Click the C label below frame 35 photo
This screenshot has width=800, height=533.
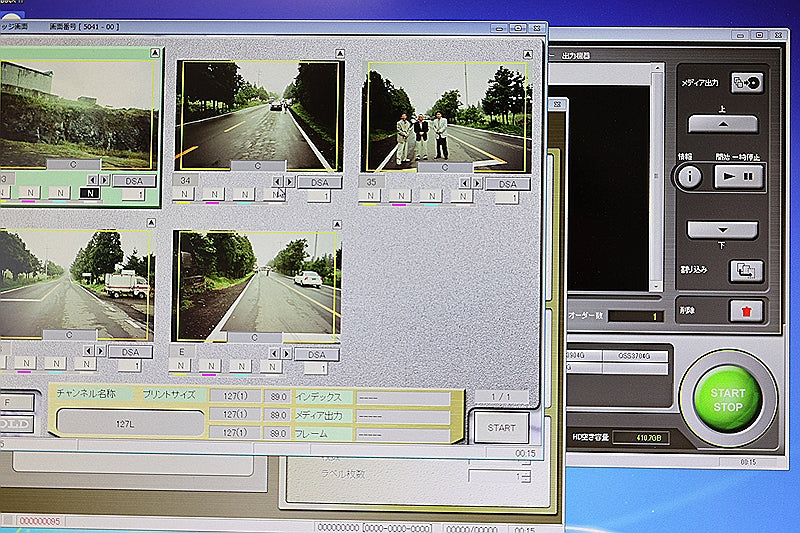point(445,167)
